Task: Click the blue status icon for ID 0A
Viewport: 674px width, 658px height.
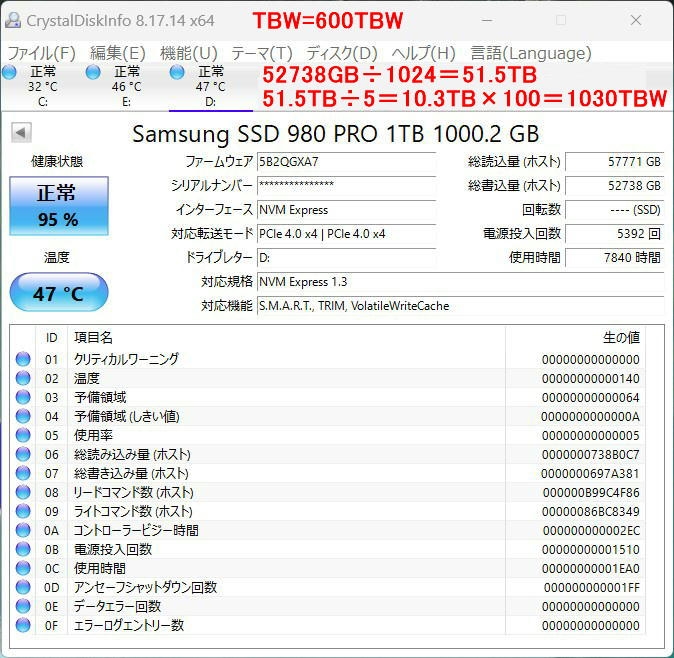Action: (23, 530)
